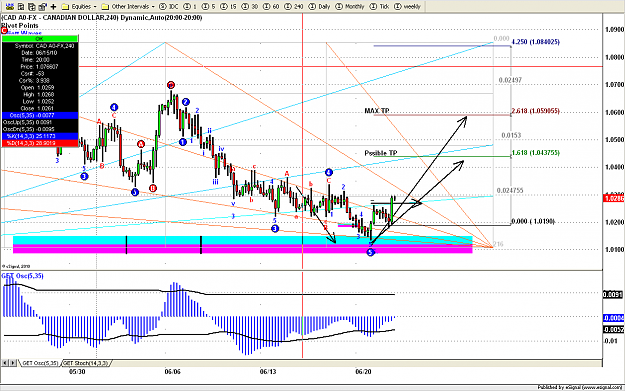Click the left tab-scroll arrow
Screen dimensions: 625x391
tap(5, 363)
